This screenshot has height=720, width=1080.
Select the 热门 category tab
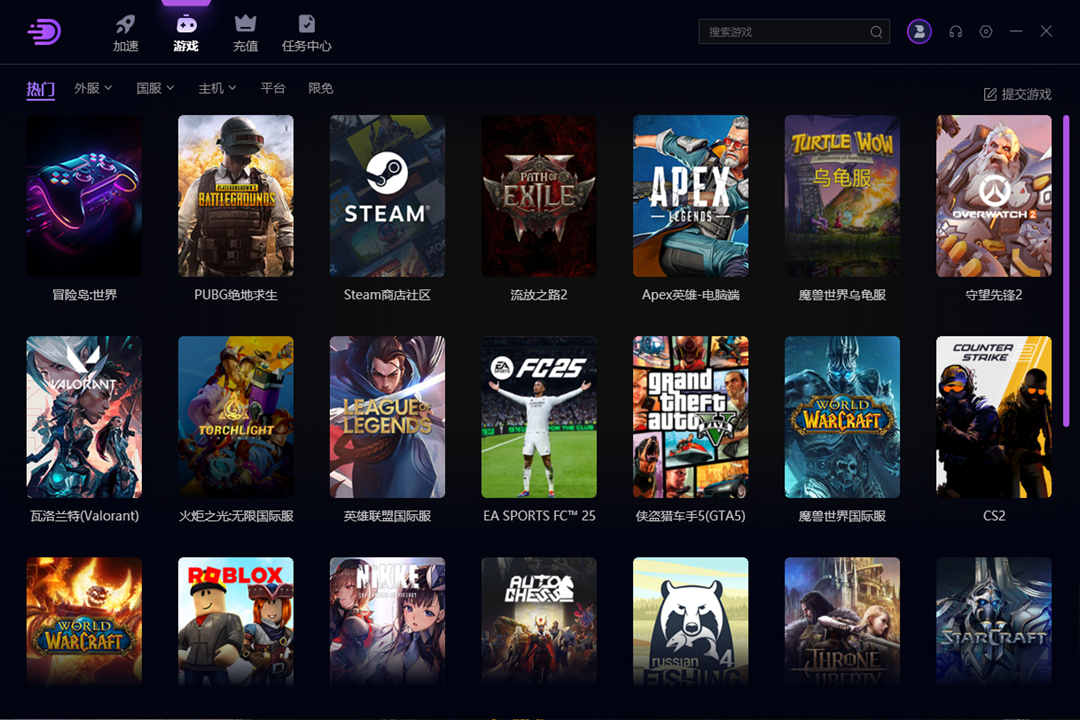tap(41, 89)
